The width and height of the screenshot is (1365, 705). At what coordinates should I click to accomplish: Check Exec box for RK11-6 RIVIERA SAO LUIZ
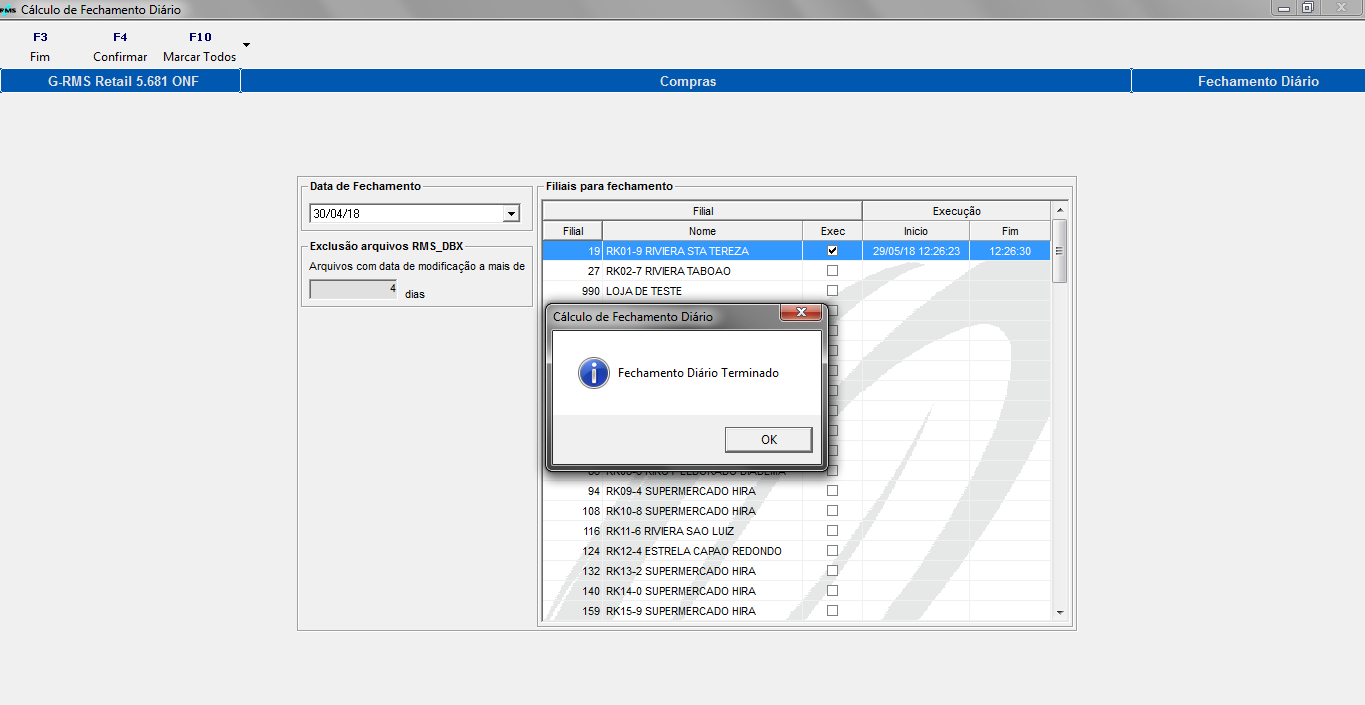tap(832, 531)
